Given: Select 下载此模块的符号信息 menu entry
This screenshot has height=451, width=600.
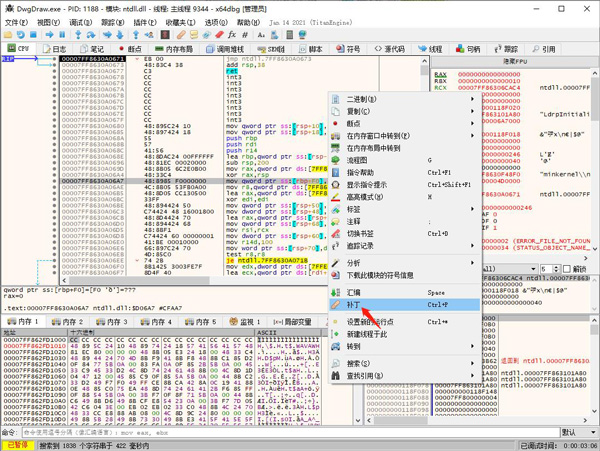Looking at the screenshot, I should tap(405, 275).
